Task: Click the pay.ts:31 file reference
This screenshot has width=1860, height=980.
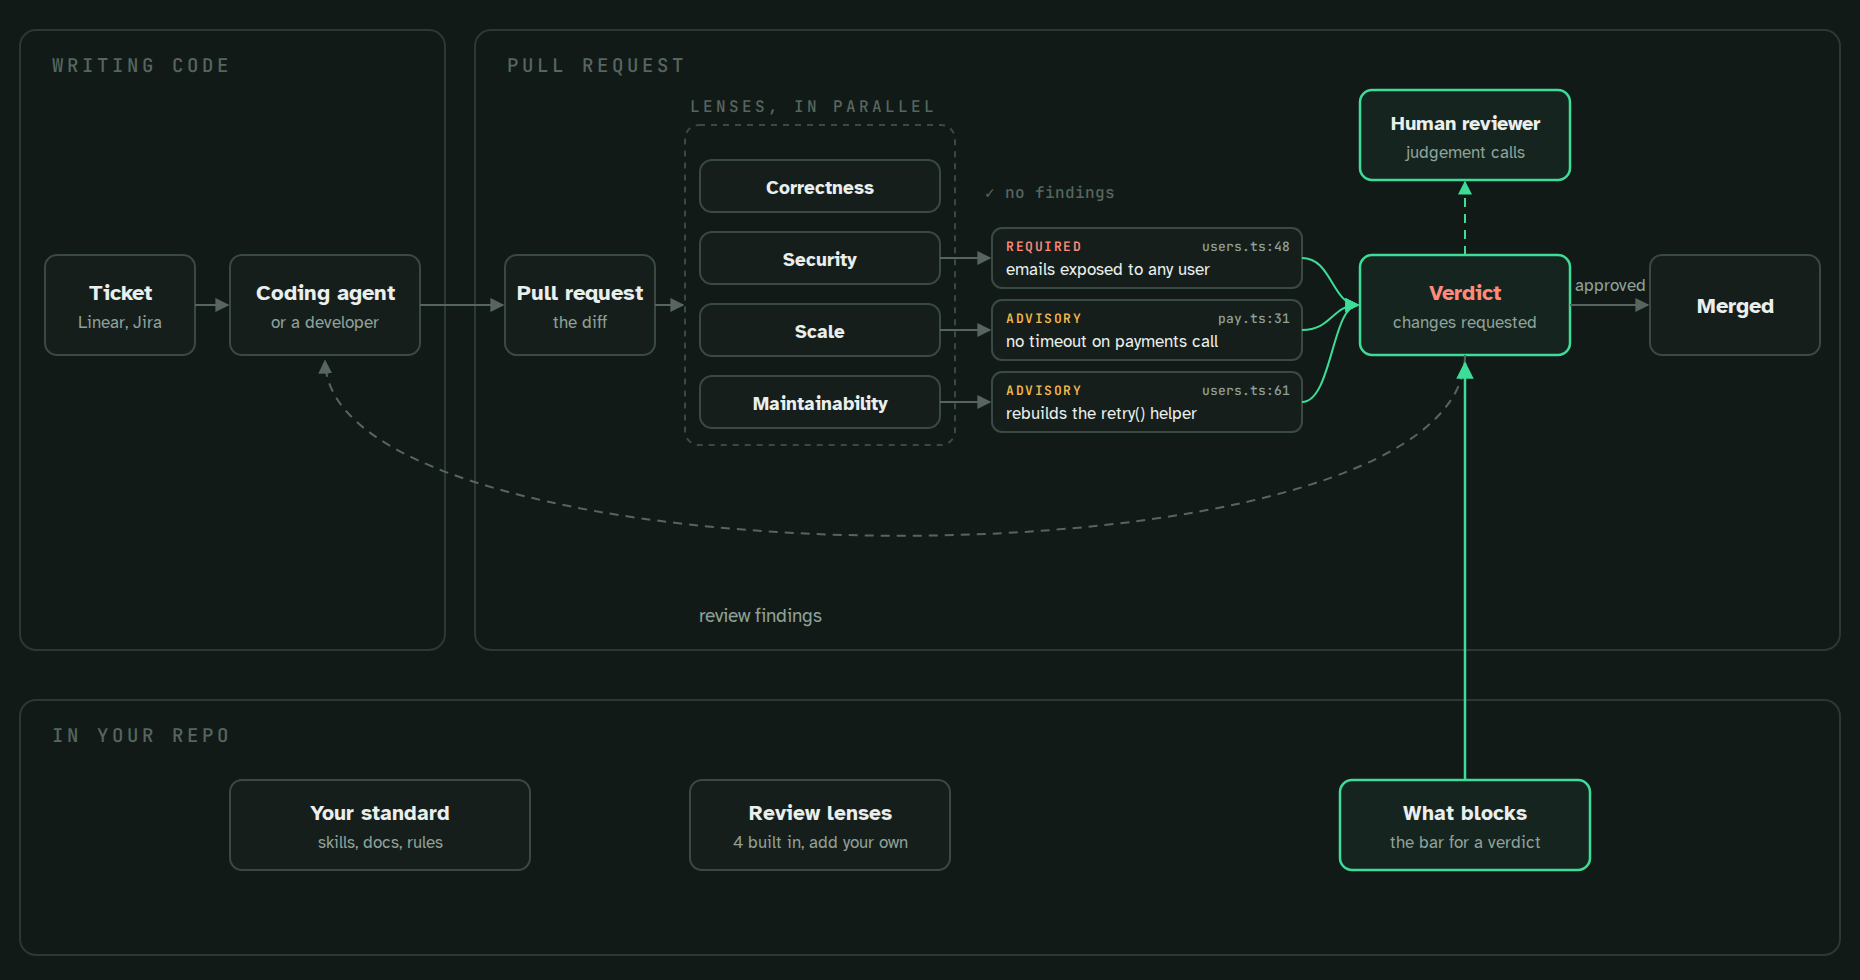Action: click(x=1254, y=318)
